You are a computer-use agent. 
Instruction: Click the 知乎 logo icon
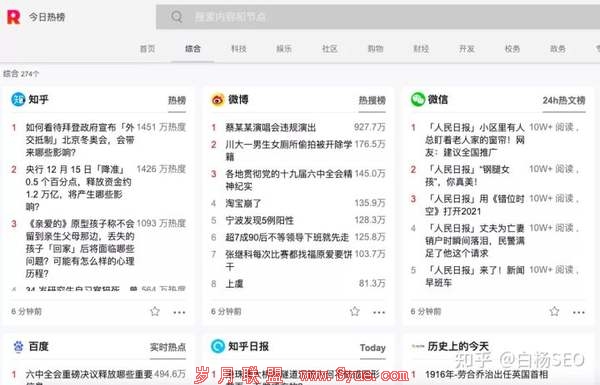click(x=18, y=100)
